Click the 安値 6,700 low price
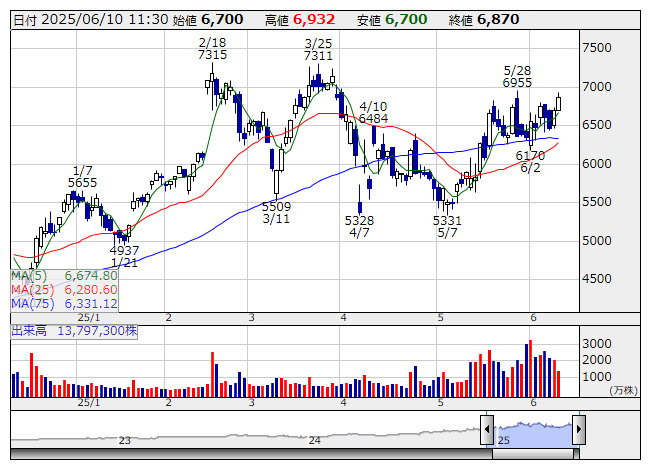 point(392,20)
